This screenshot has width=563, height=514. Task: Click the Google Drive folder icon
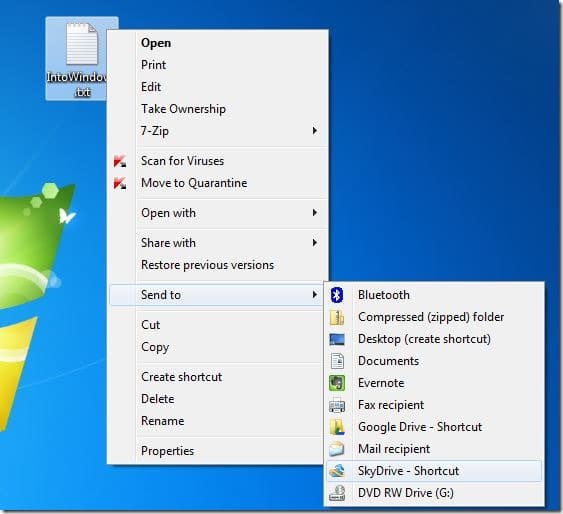coord(337,427)
